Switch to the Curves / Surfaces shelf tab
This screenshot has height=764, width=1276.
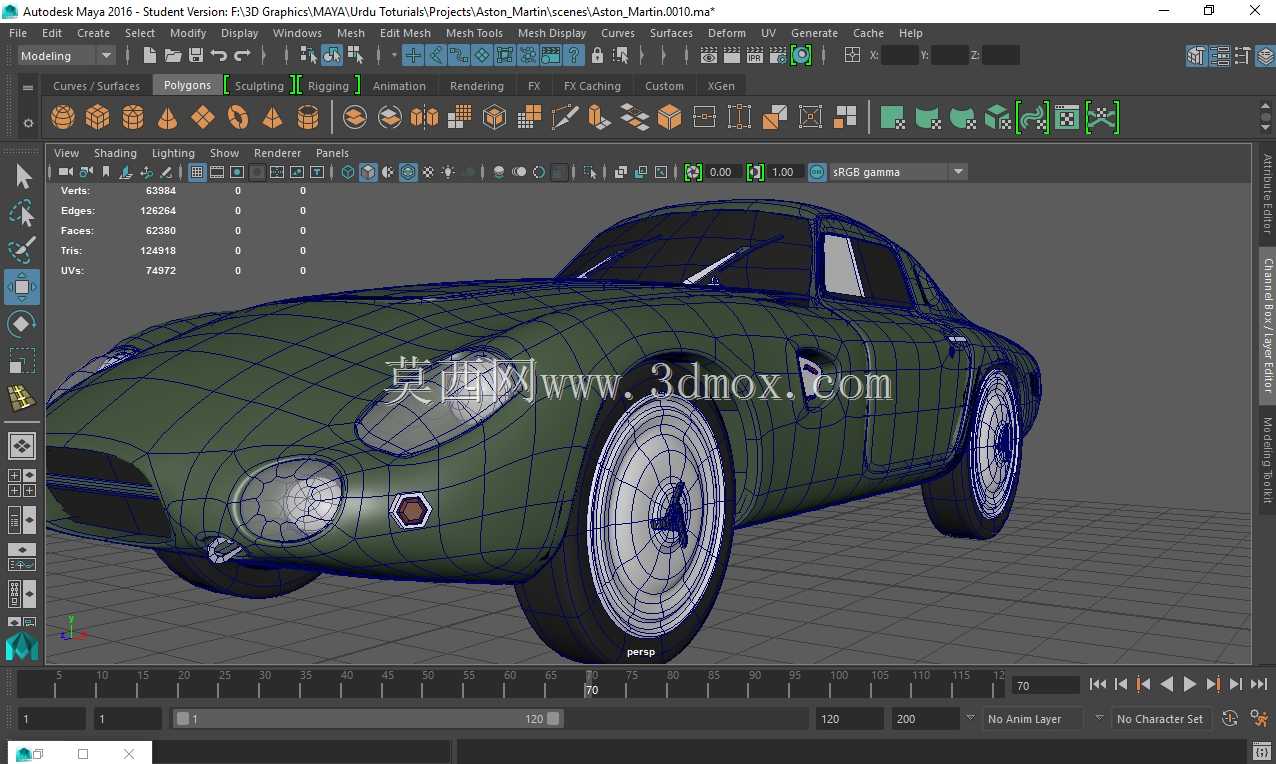tap(96, 86)
